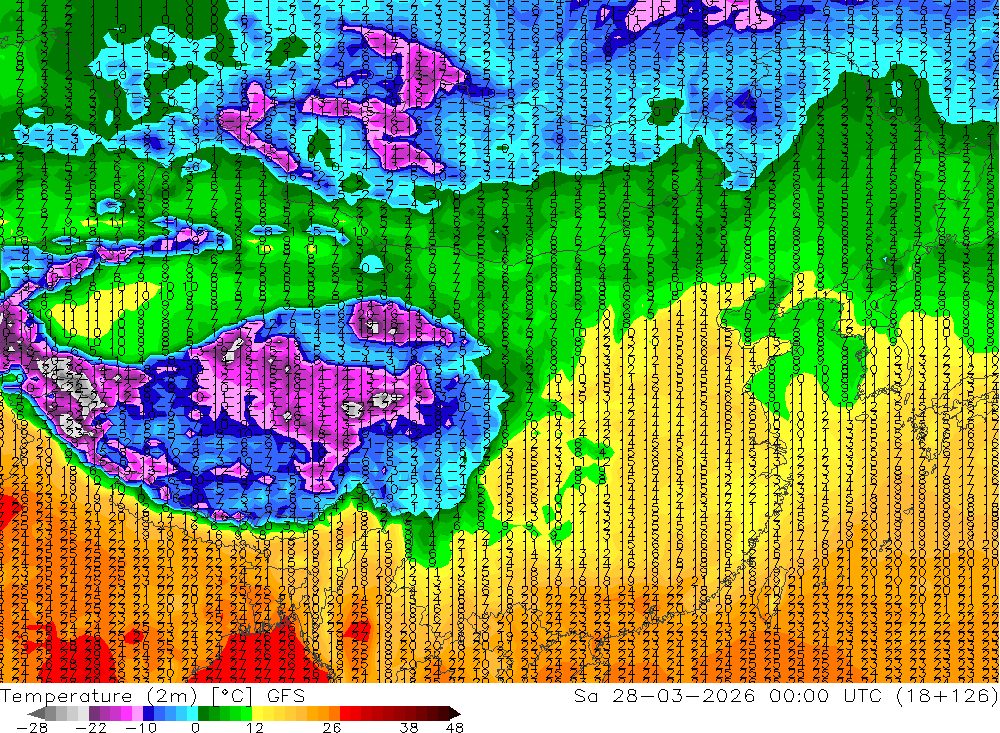This screenshot has height=733, width=1000.
Task: Click the '[°C]' unit label
Action: (x=232, y=696)
